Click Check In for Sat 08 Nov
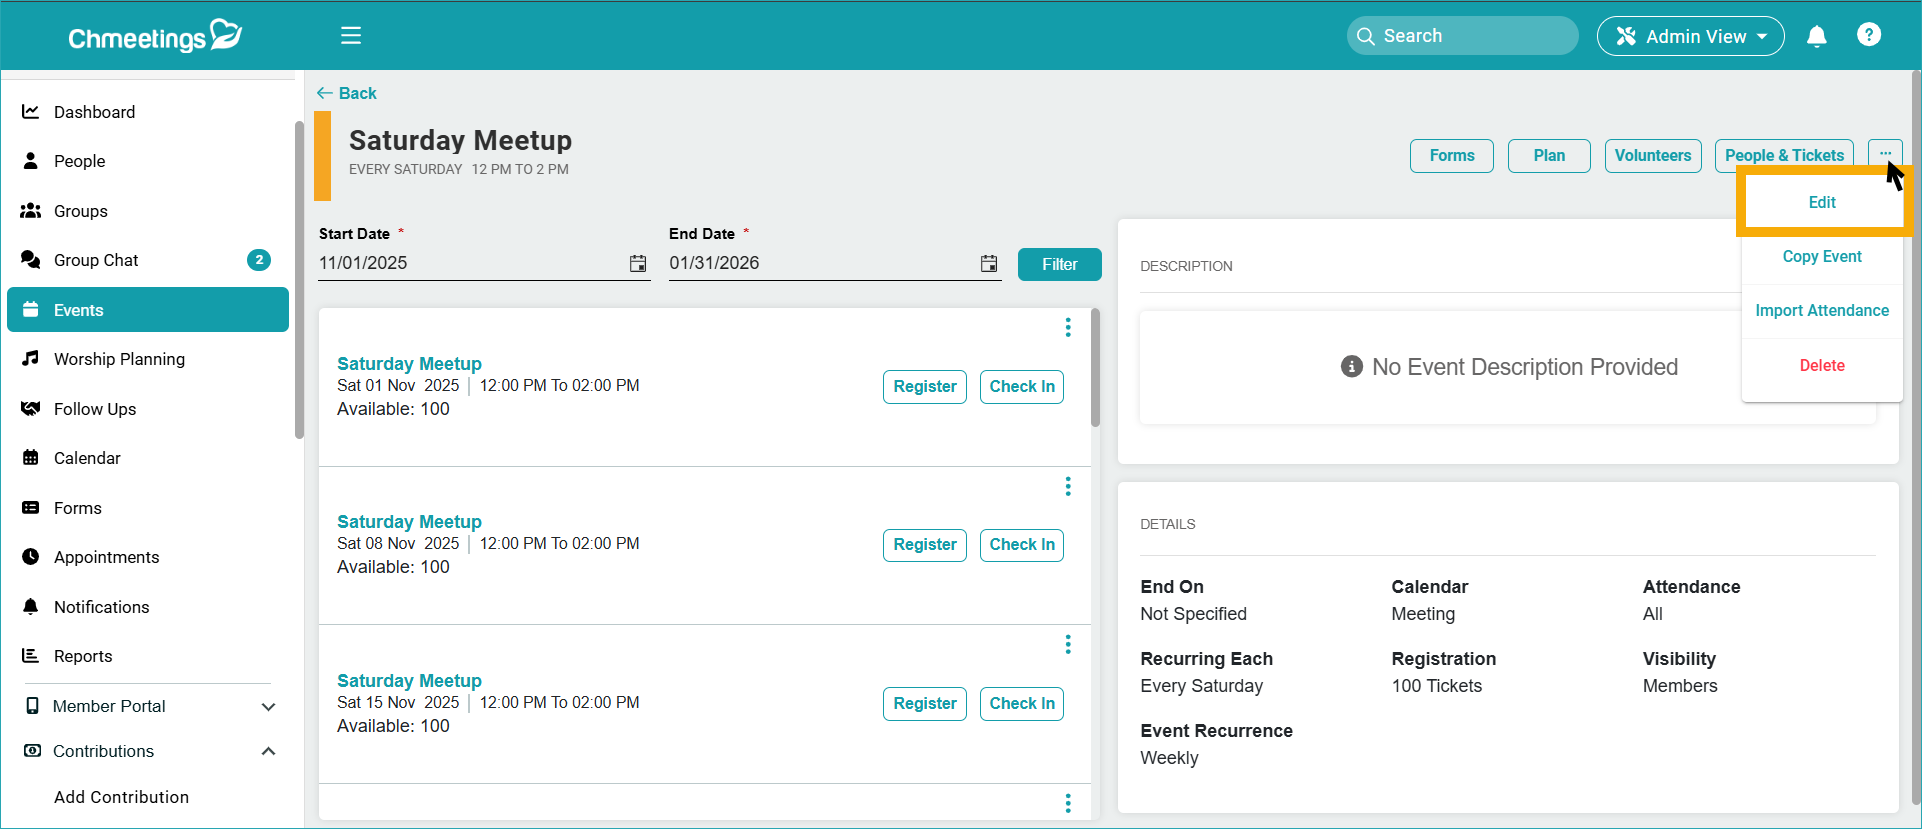Viewport: 1922px width, 829px height. (1021, 545)
